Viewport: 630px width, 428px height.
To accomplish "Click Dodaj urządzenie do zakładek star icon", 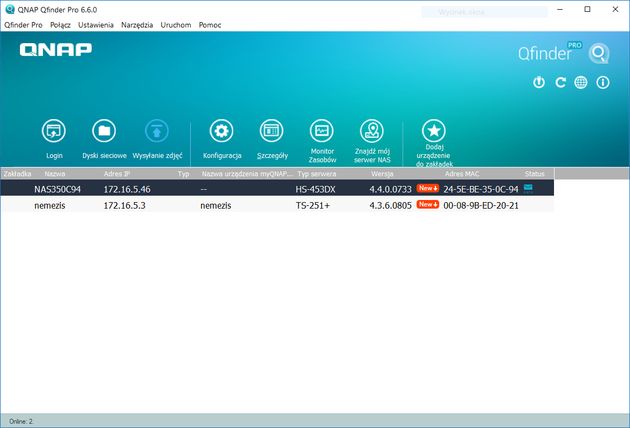I will (434, 131).
